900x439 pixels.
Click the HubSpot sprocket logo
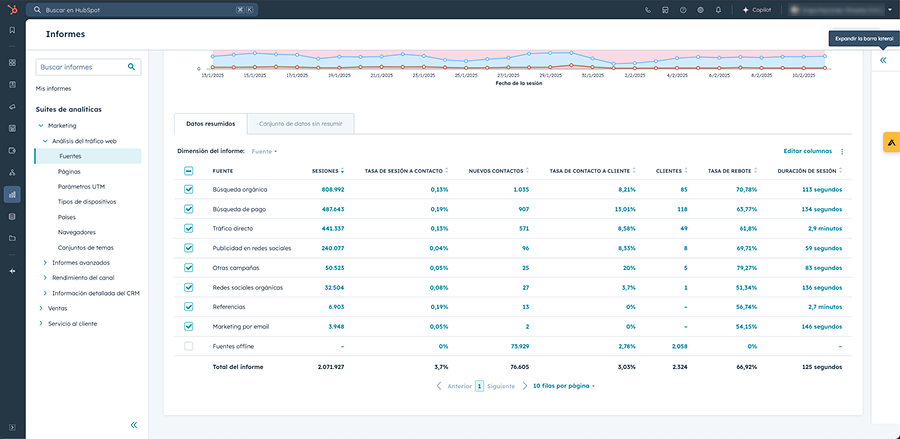coord(12,9)
